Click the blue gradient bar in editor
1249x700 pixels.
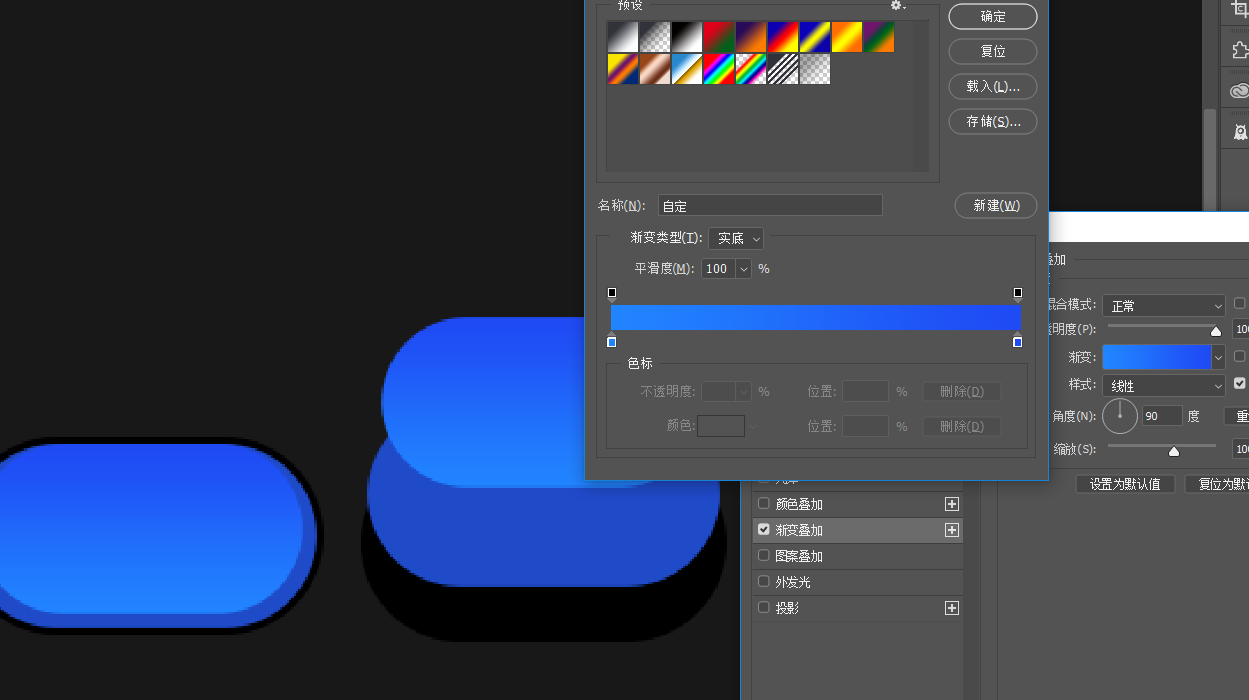pos(815,317)
